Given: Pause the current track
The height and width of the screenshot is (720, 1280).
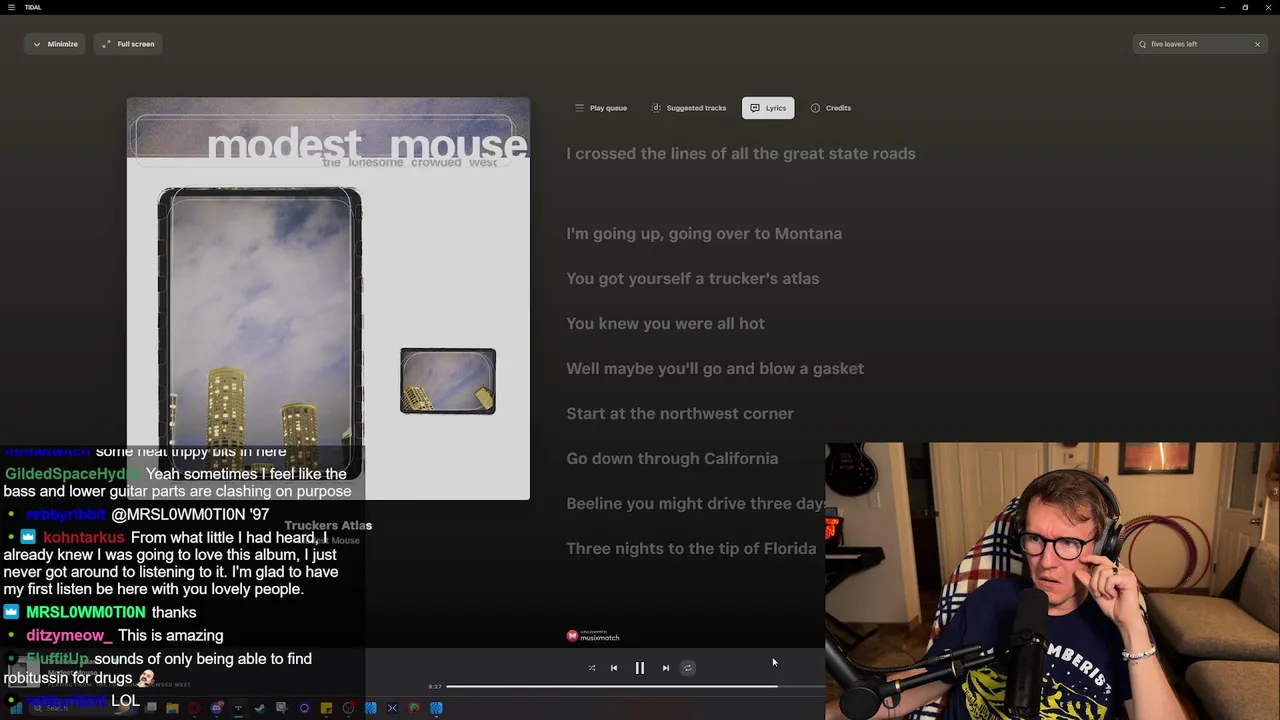Looking at the screenshot, I should point(640,668).
